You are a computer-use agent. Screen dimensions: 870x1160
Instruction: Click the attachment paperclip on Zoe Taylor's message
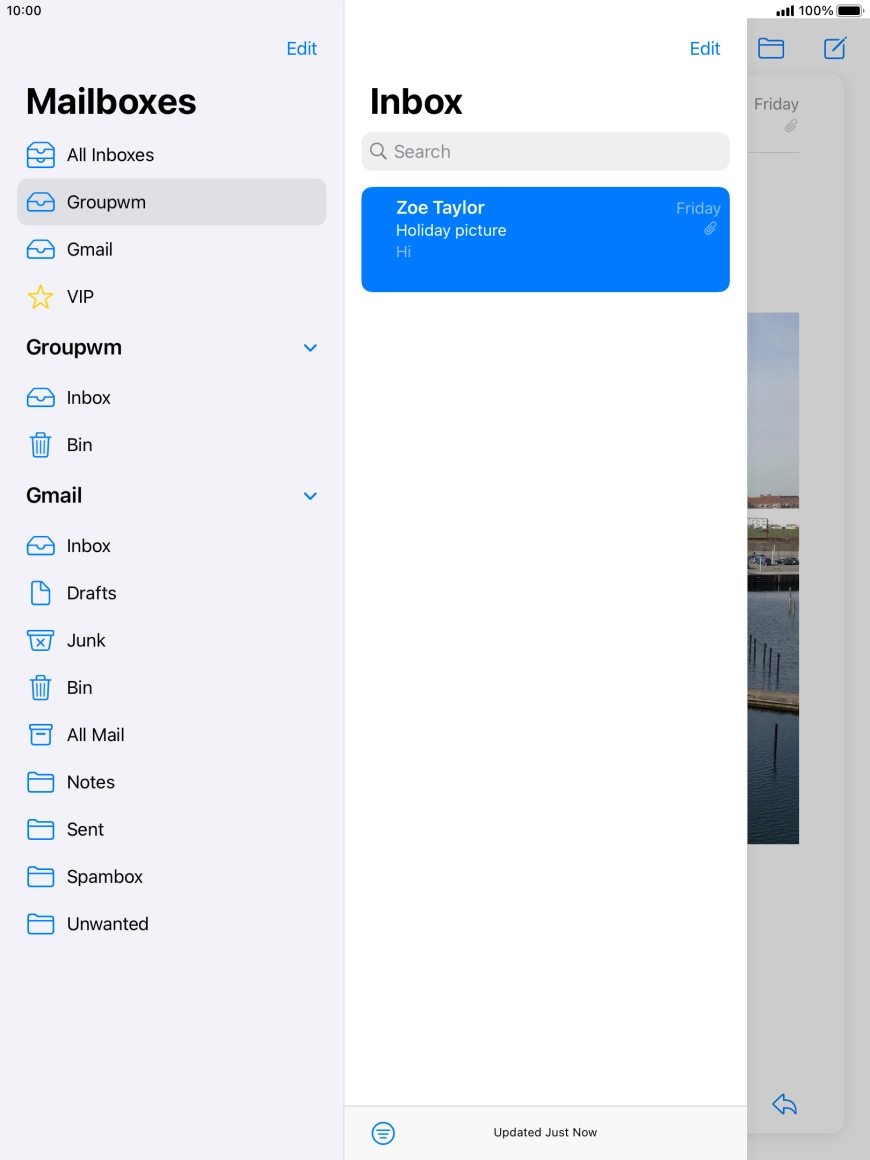tap(710, 229)
